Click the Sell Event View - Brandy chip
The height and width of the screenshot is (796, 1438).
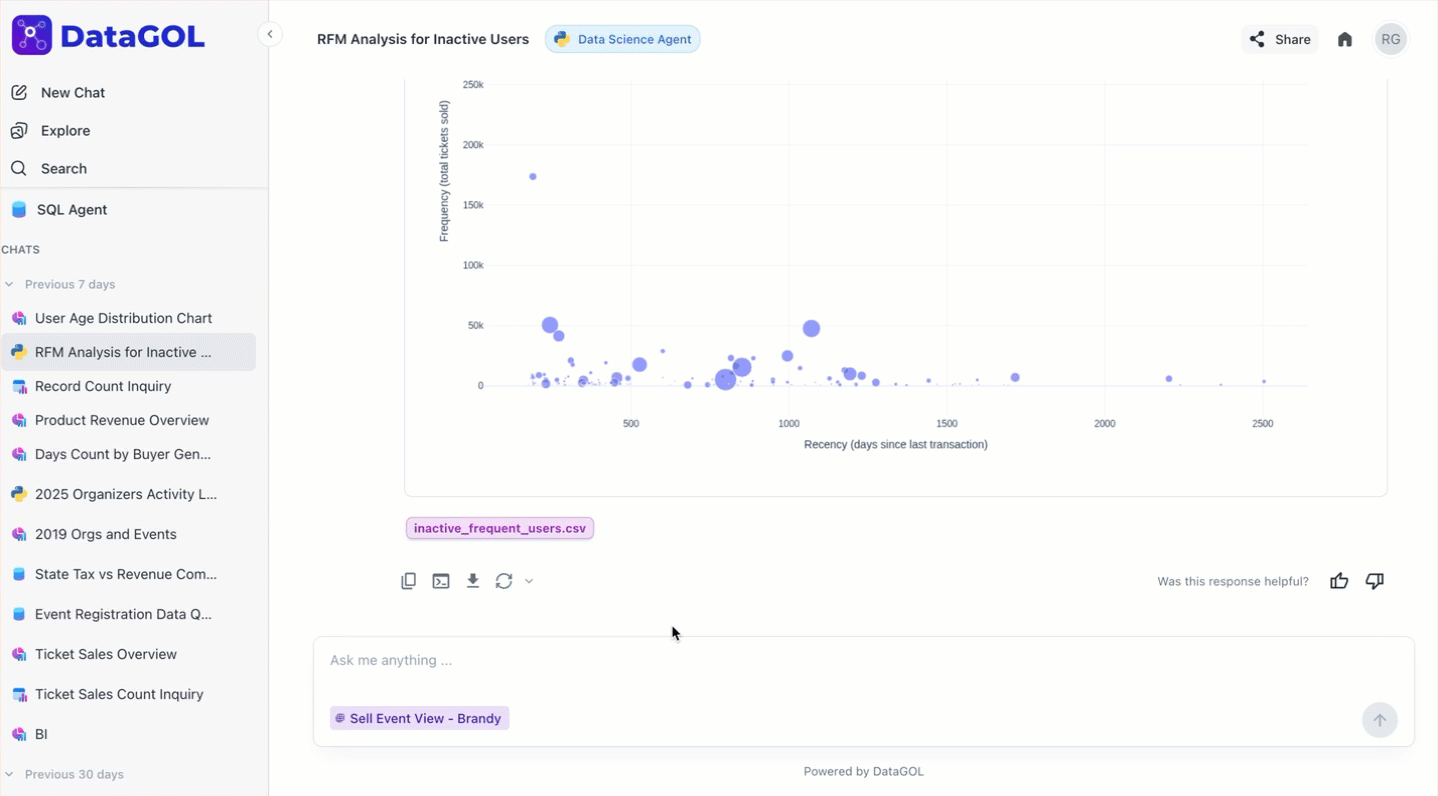click(419, 718)
